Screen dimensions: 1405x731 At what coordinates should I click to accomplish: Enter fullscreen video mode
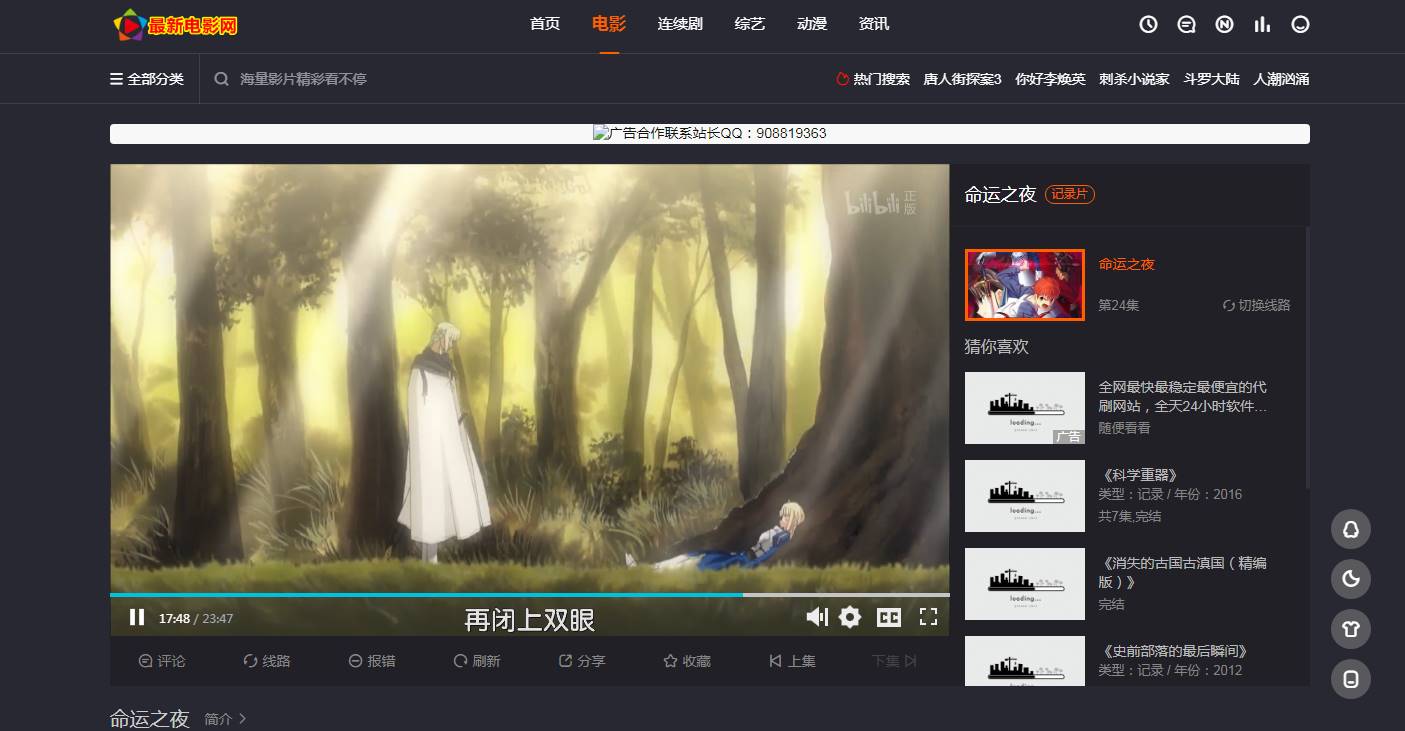coord(928,617)
